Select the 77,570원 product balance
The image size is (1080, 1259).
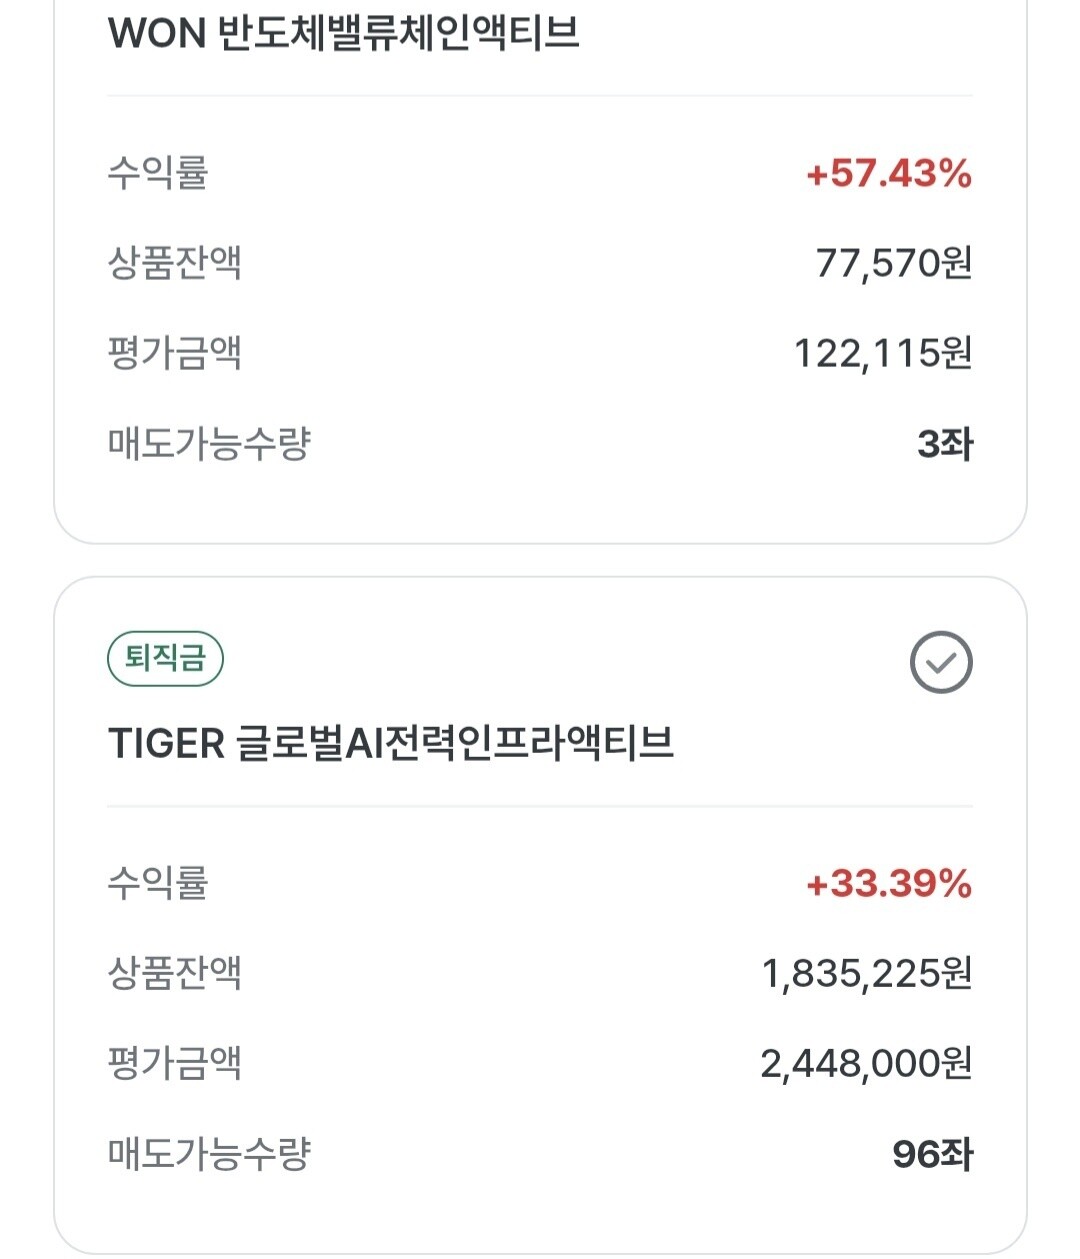tap(894, 263)
